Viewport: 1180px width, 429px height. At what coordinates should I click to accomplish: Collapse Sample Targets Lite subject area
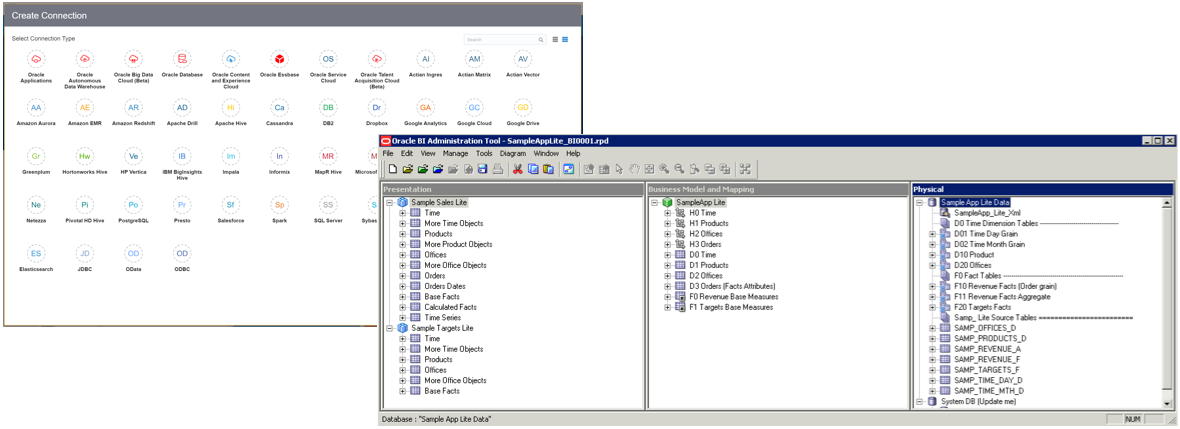coord(390,328)
